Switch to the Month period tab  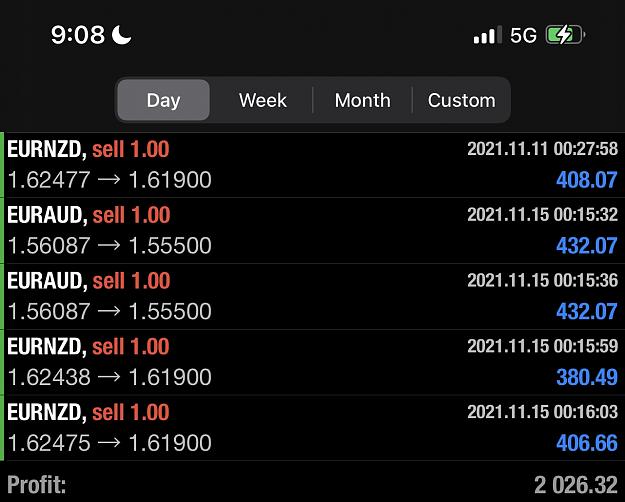tap(362, 100)
